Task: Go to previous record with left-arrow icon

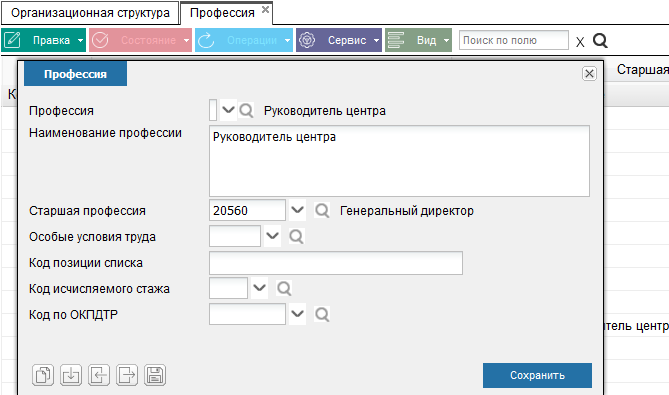Action: point(99,375)
